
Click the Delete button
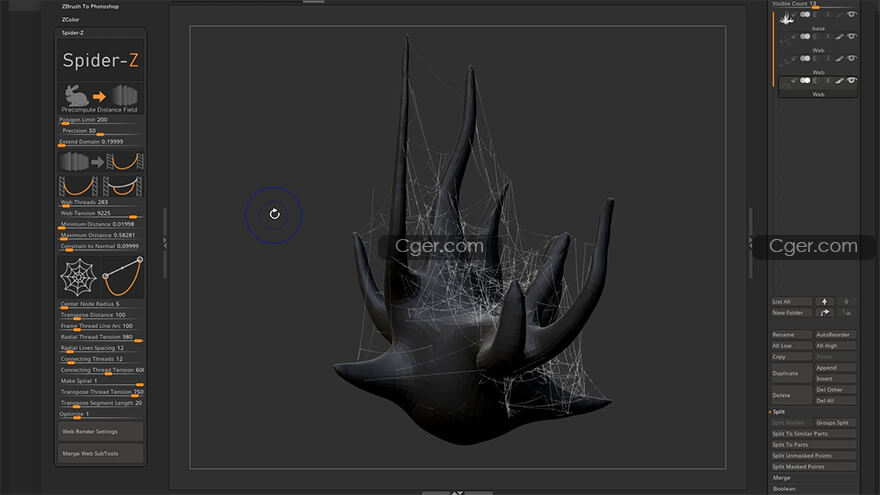[791, 395]
